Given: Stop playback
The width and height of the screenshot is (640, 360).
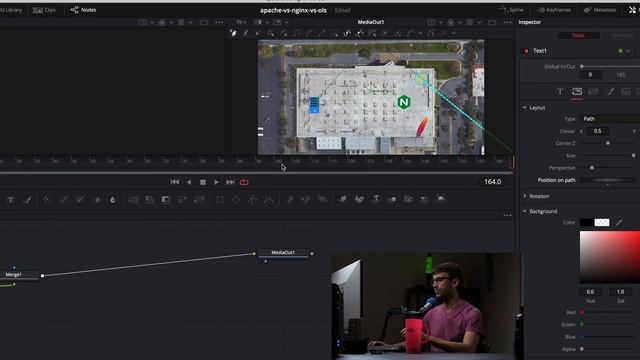Looking at the screenshot, I should 203,182.
